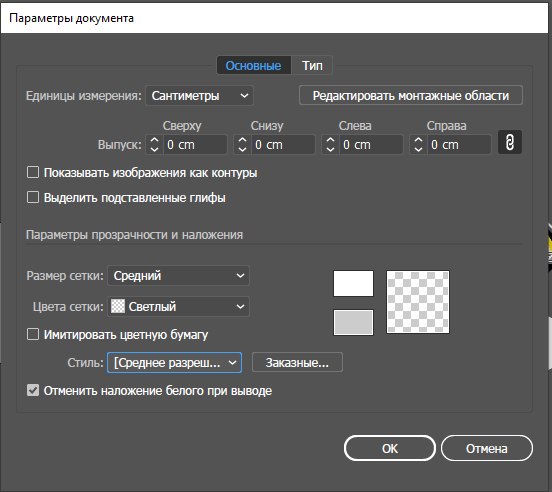Click the transparency grid checkerboard preview
This screenshot has width=552, height=492.
(x=418, y=302)
